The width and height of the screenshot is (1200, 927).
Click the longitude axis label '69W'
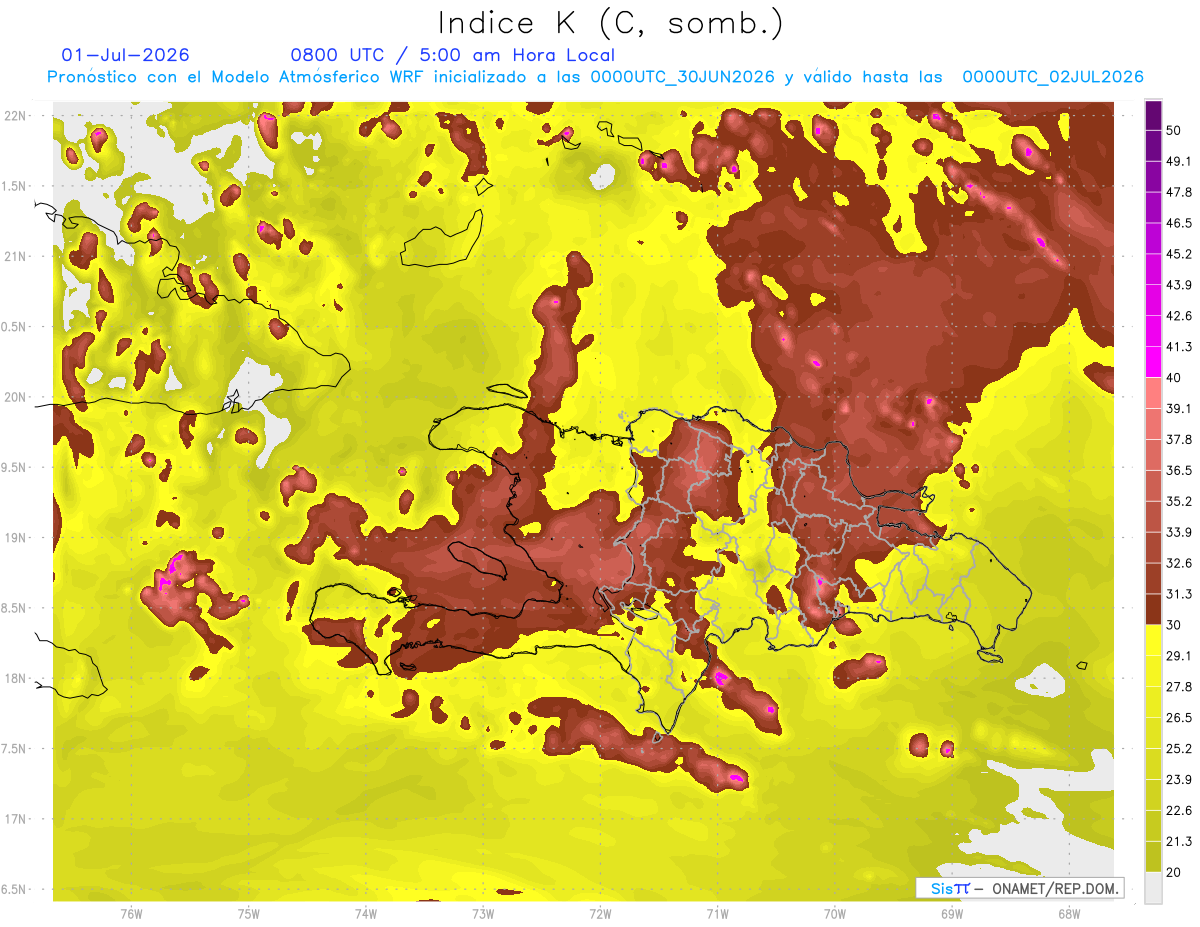[x=951, y=914]
